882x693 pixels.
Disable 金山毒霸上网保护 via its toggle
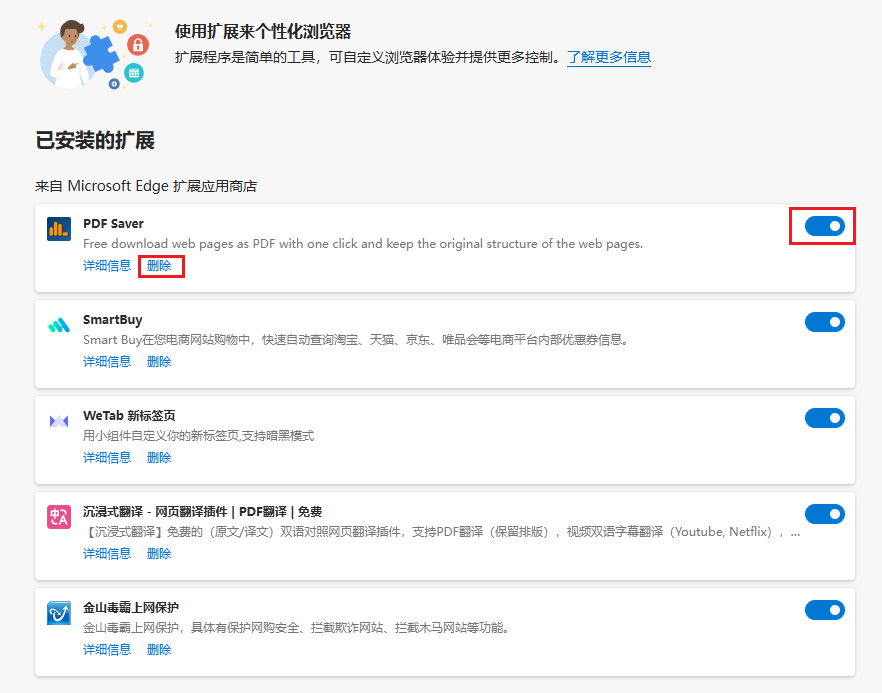(x=824, y=609)
